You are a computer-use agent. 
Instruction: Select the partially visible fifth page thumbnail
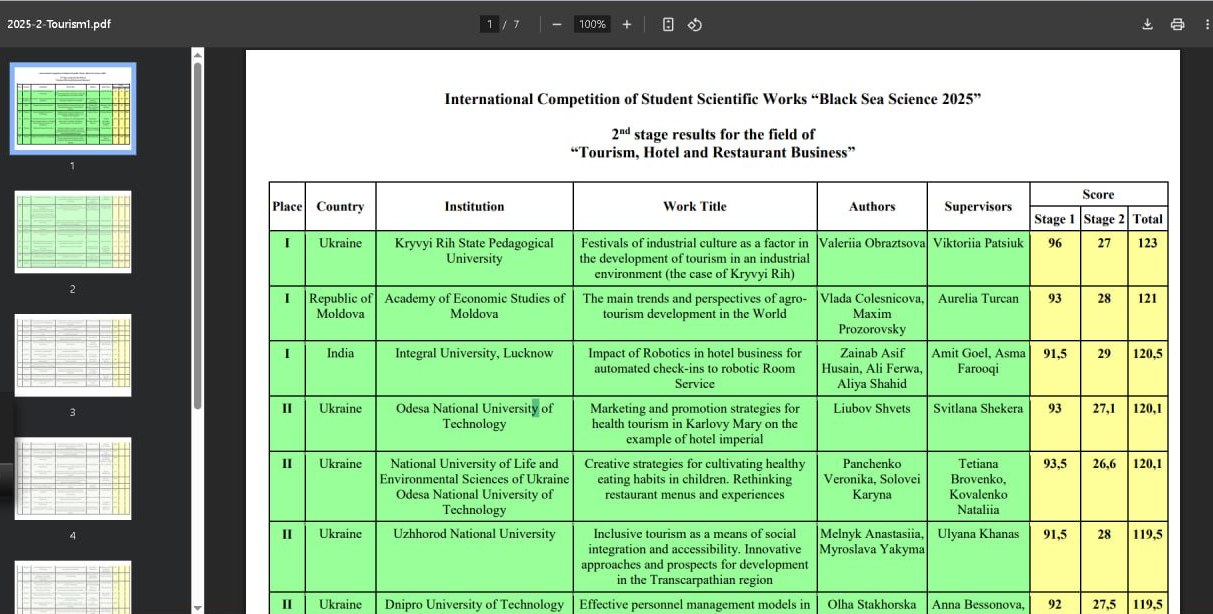pyautogui.click(x=73, y=587)
